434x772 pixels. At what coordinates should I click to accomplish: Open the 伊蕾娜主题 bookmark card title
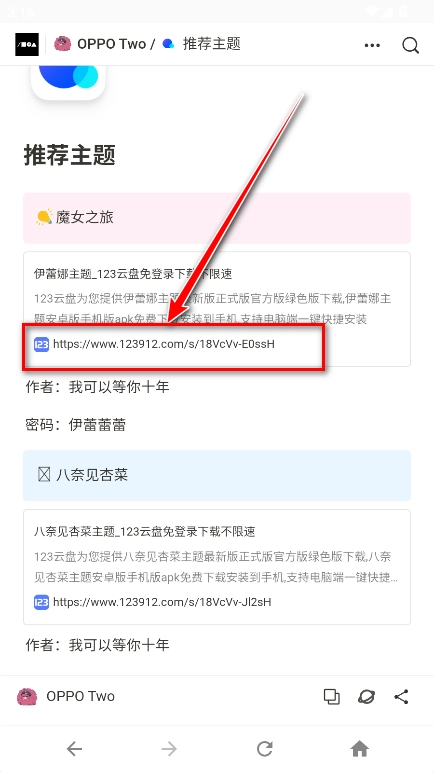133,274
